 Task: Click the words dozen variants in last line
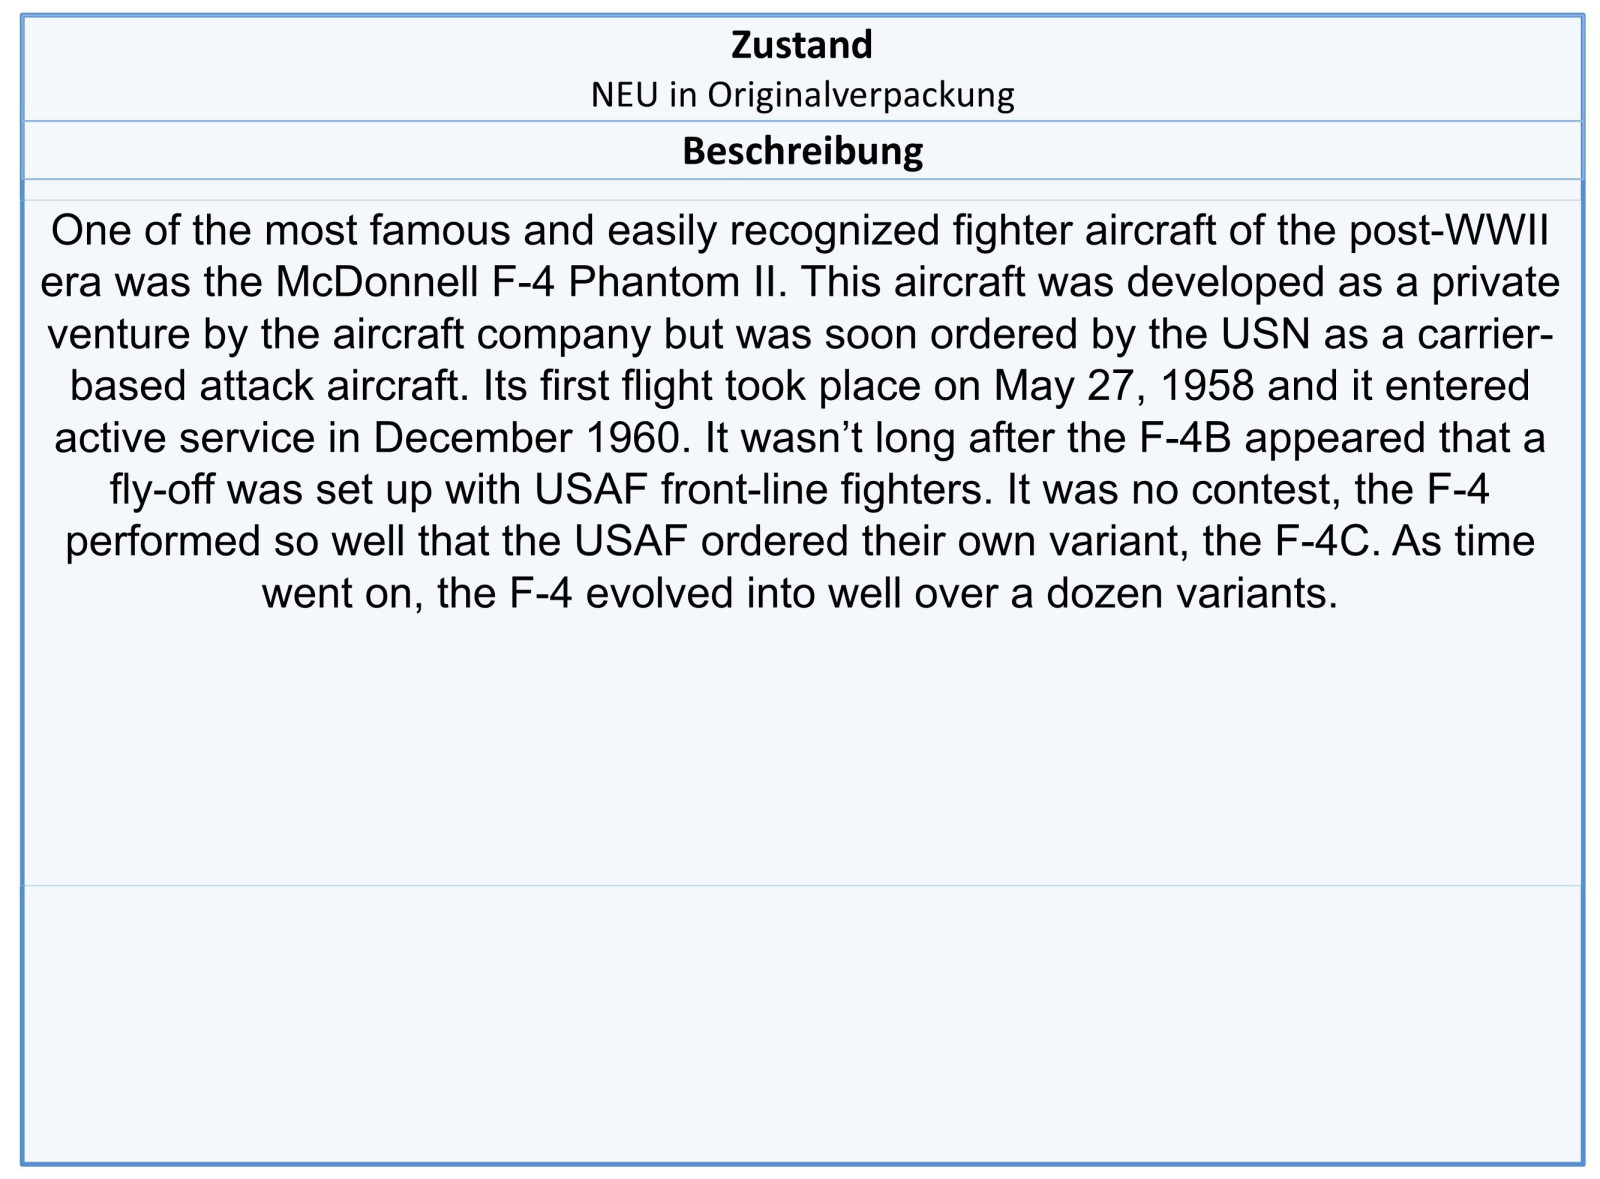tap(1192, 593)
